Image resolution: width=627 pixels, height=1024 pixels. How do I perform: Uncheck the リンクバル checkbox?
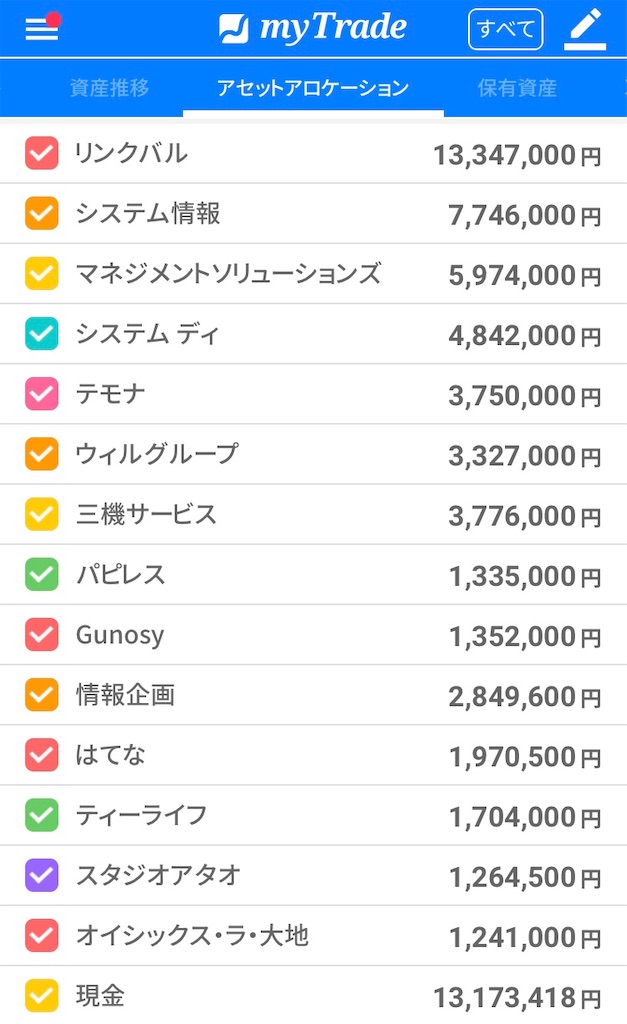(42, 153)
